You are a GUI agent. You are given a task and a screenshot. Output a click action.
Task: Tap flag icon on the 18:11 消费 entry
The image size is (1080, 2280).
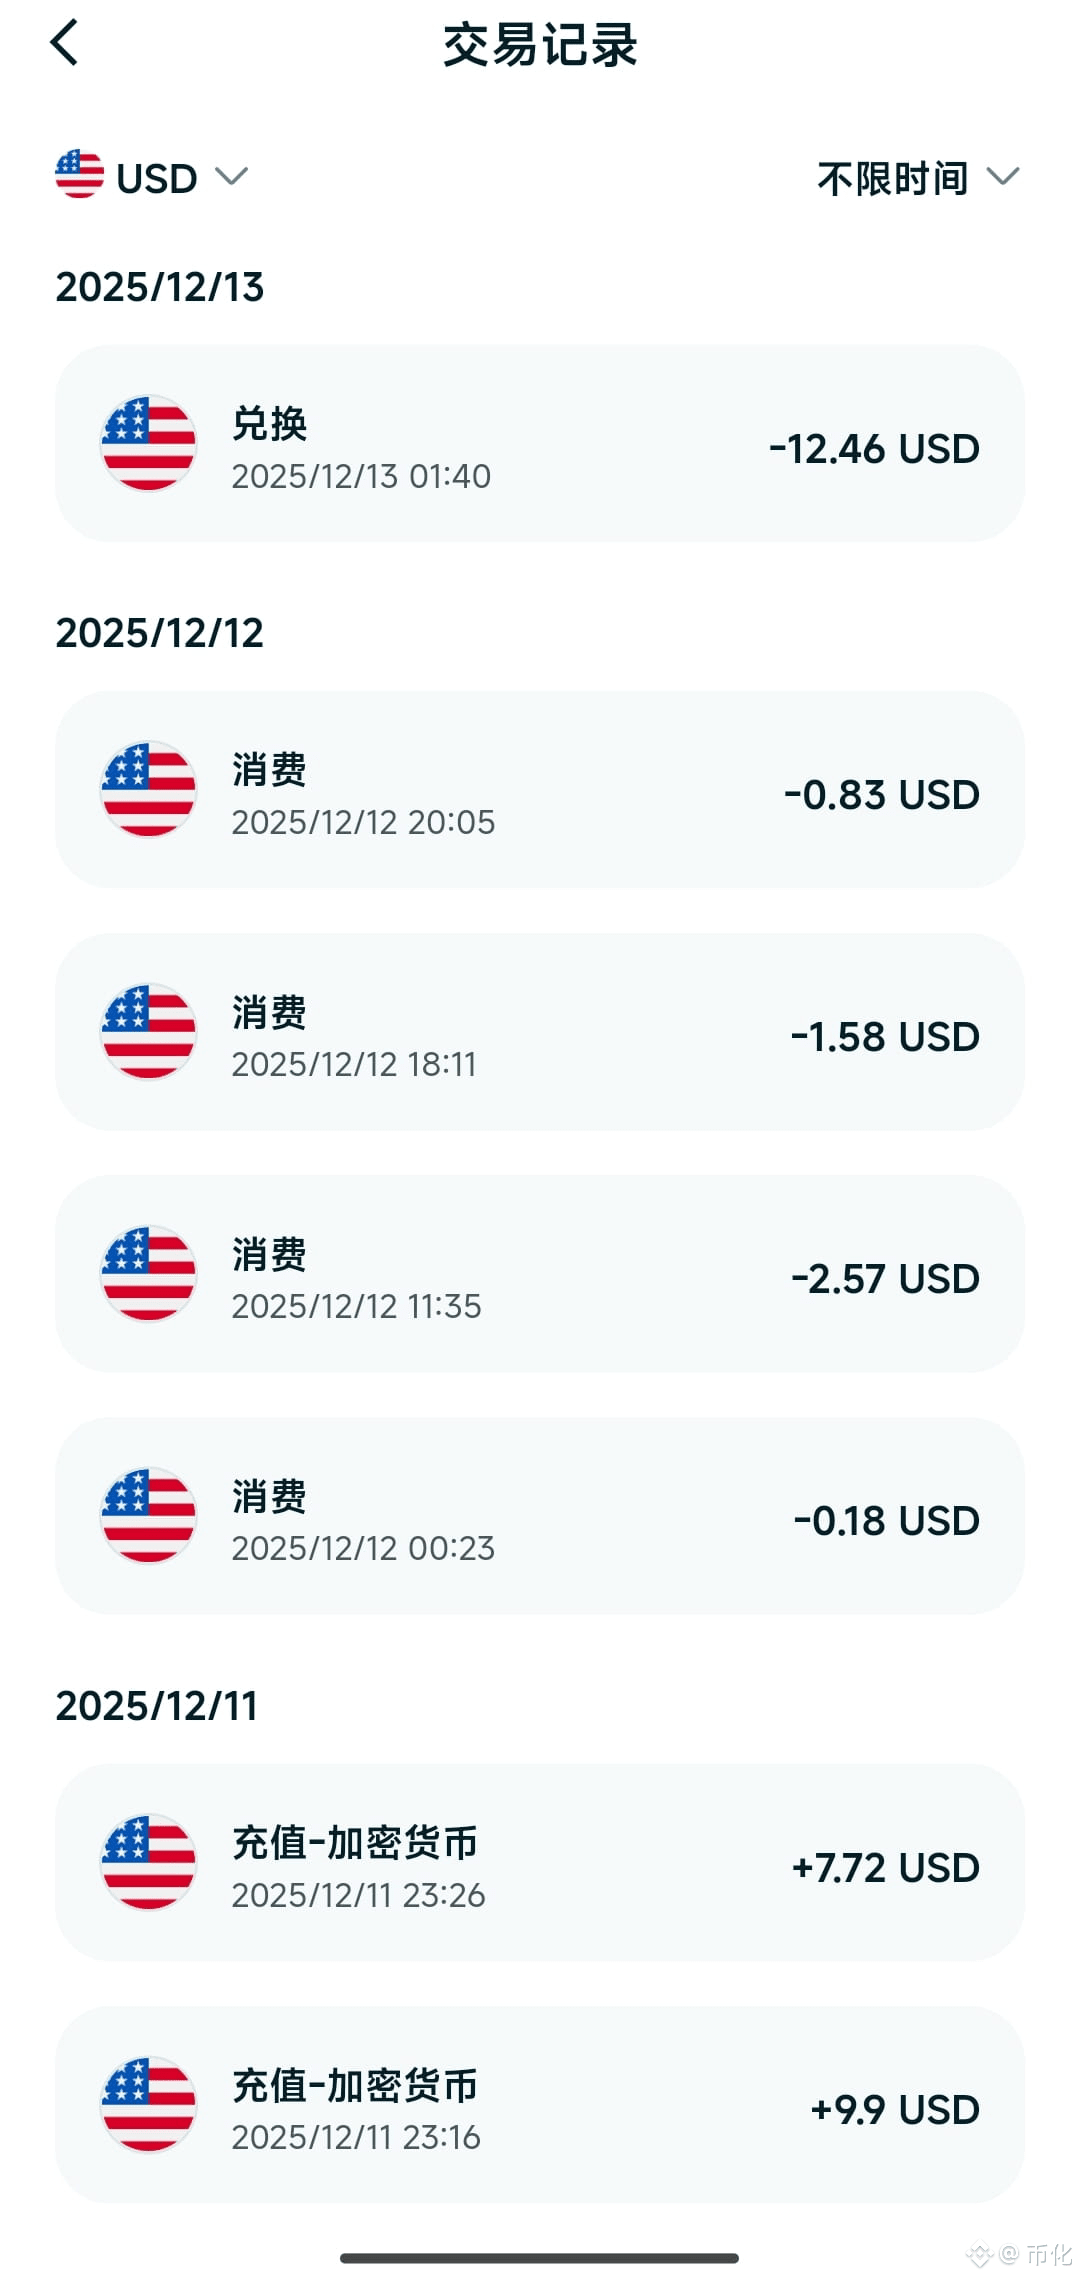148,1031
